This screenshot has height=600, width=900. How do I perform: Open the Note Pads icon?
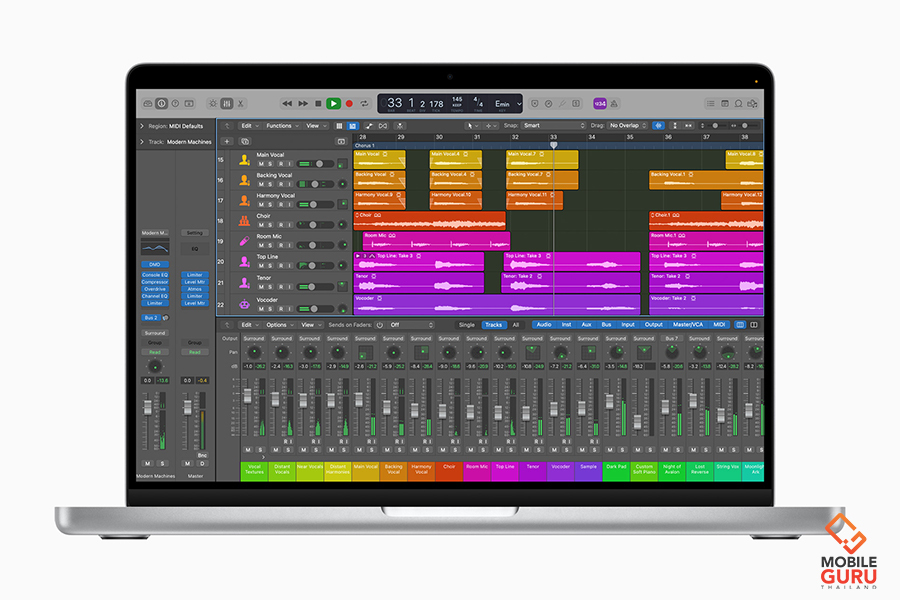725,104
